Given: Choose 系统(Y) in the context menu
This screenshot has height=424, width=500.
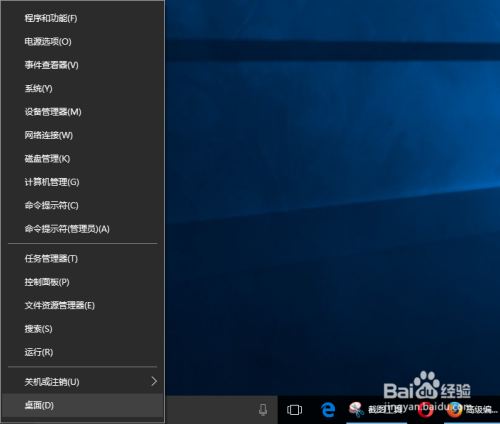Looking at the screenshot, I should (x=82, y=88).
